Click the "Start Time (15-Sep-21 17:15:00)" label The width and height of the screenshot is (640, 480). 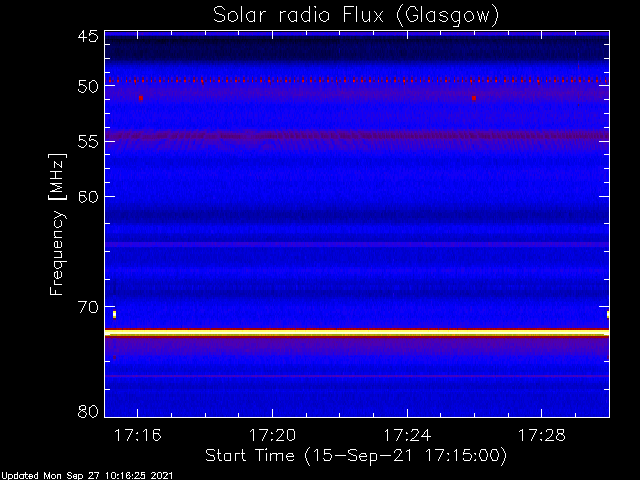[x=356, y=456]
